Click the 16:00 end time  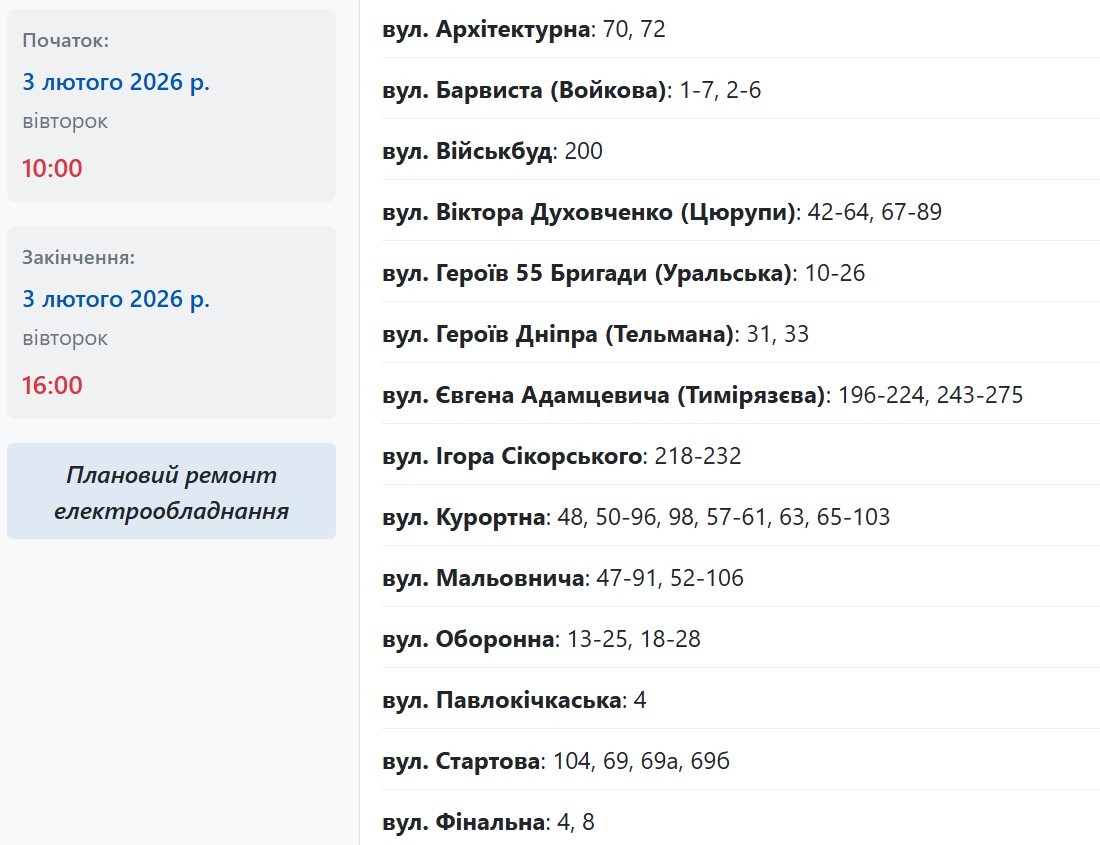[x=52, y=385]
